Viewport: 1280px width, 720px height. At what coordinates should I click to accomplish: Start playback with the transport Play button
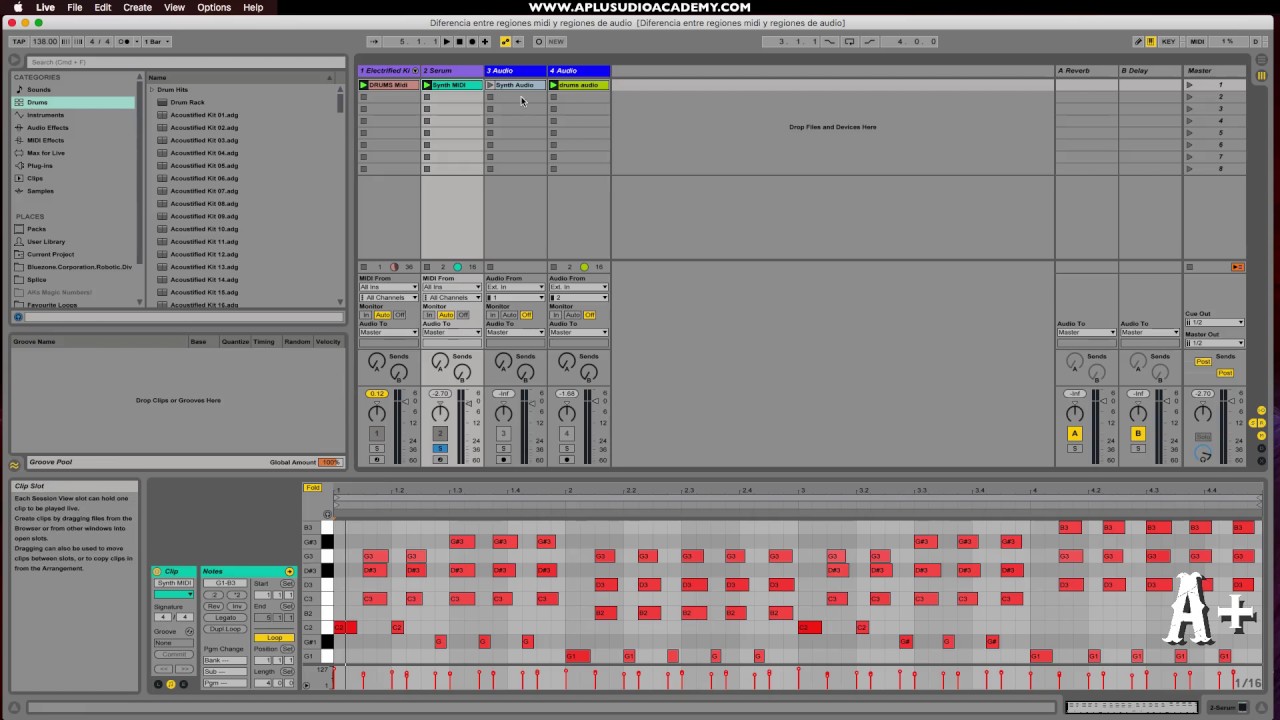click(446, 41)
